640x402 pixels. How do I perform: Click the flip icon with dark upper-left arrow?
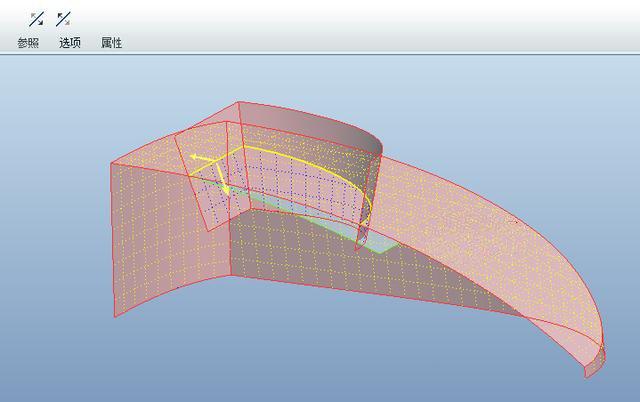point(63,19)
